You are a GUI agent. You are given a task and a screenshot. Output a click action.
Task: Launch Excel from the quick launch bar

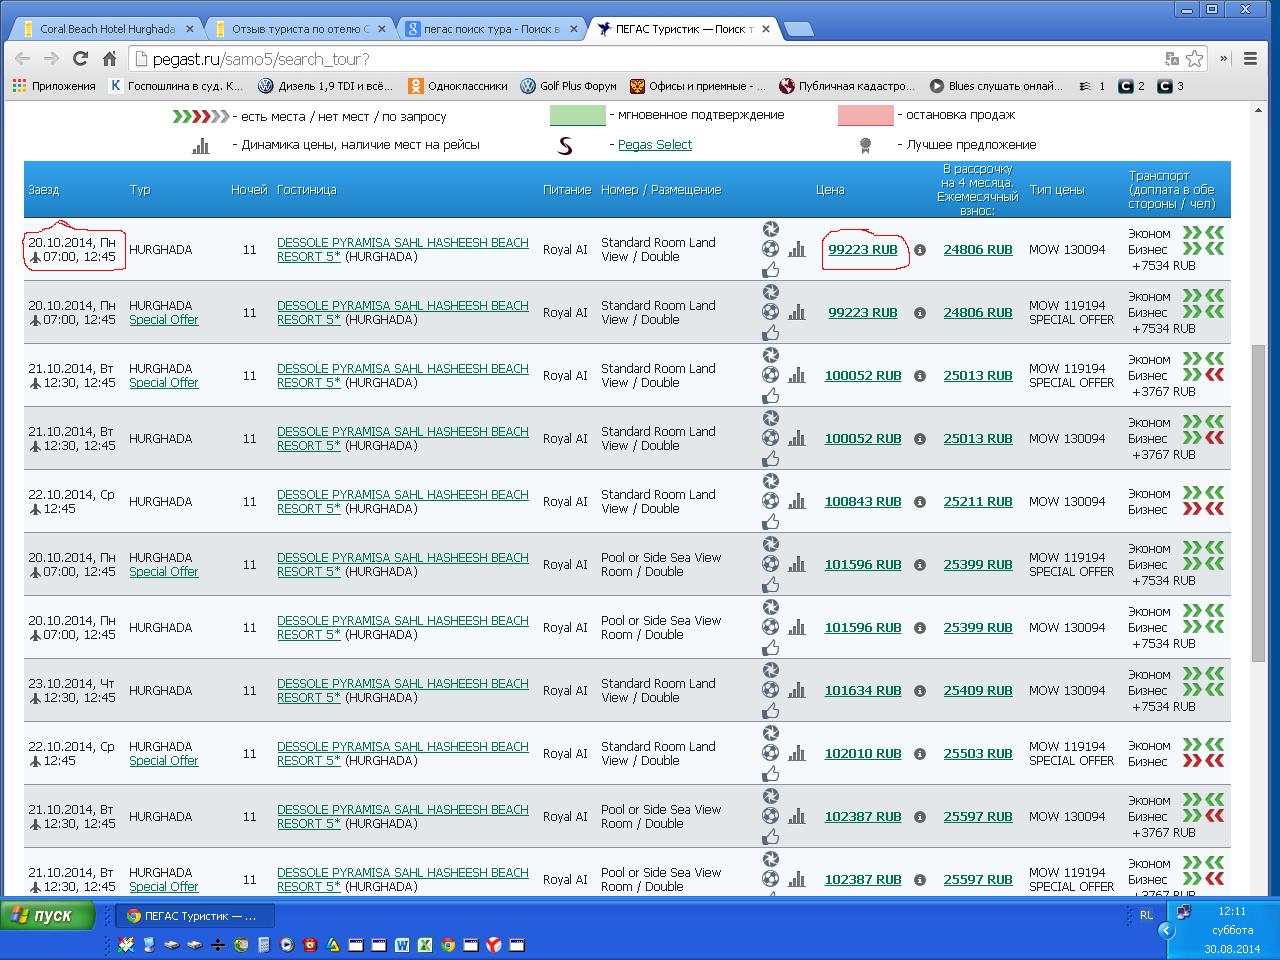(x=425, y=944)
